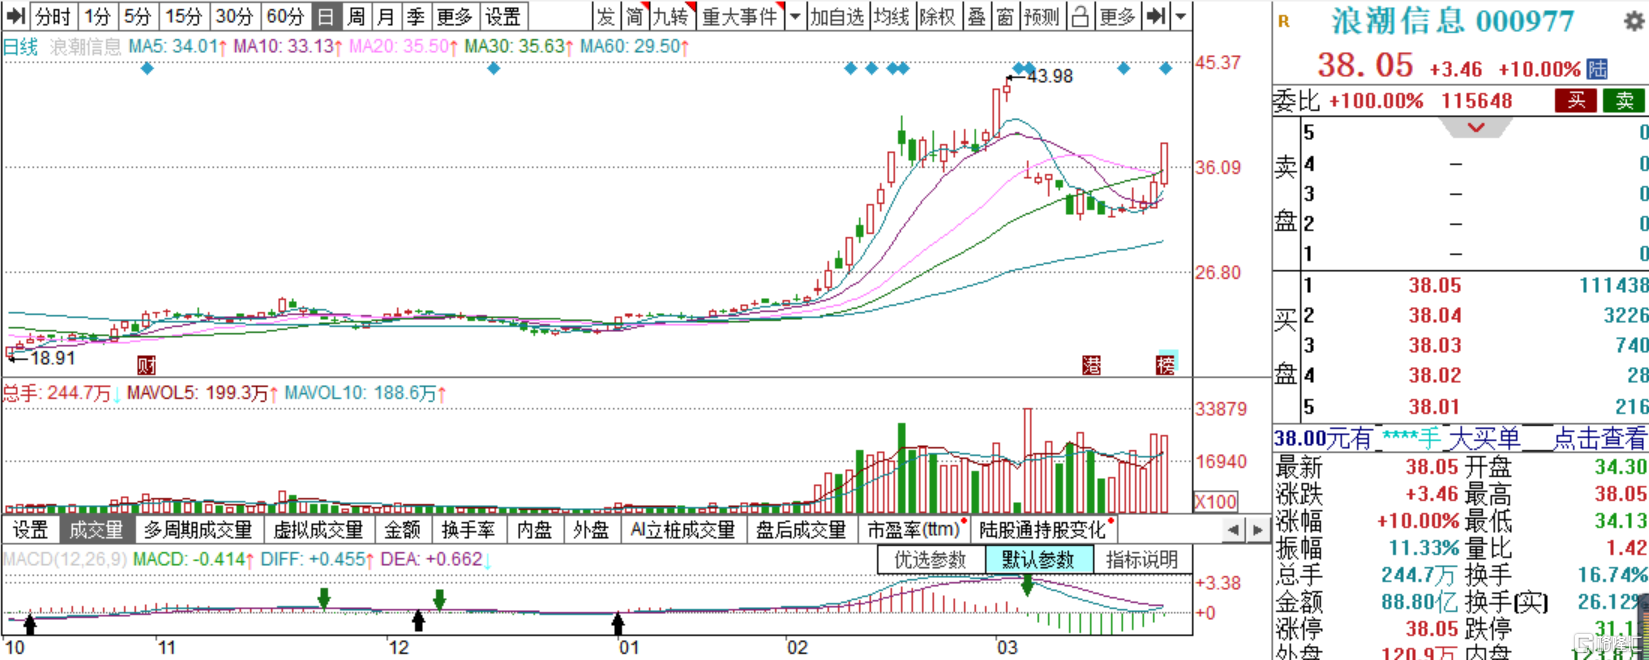Viewport: 1649px width, 660px height.
Task: Switch to the AI立桩成交量 tab
Action: (x=683, y=530)
